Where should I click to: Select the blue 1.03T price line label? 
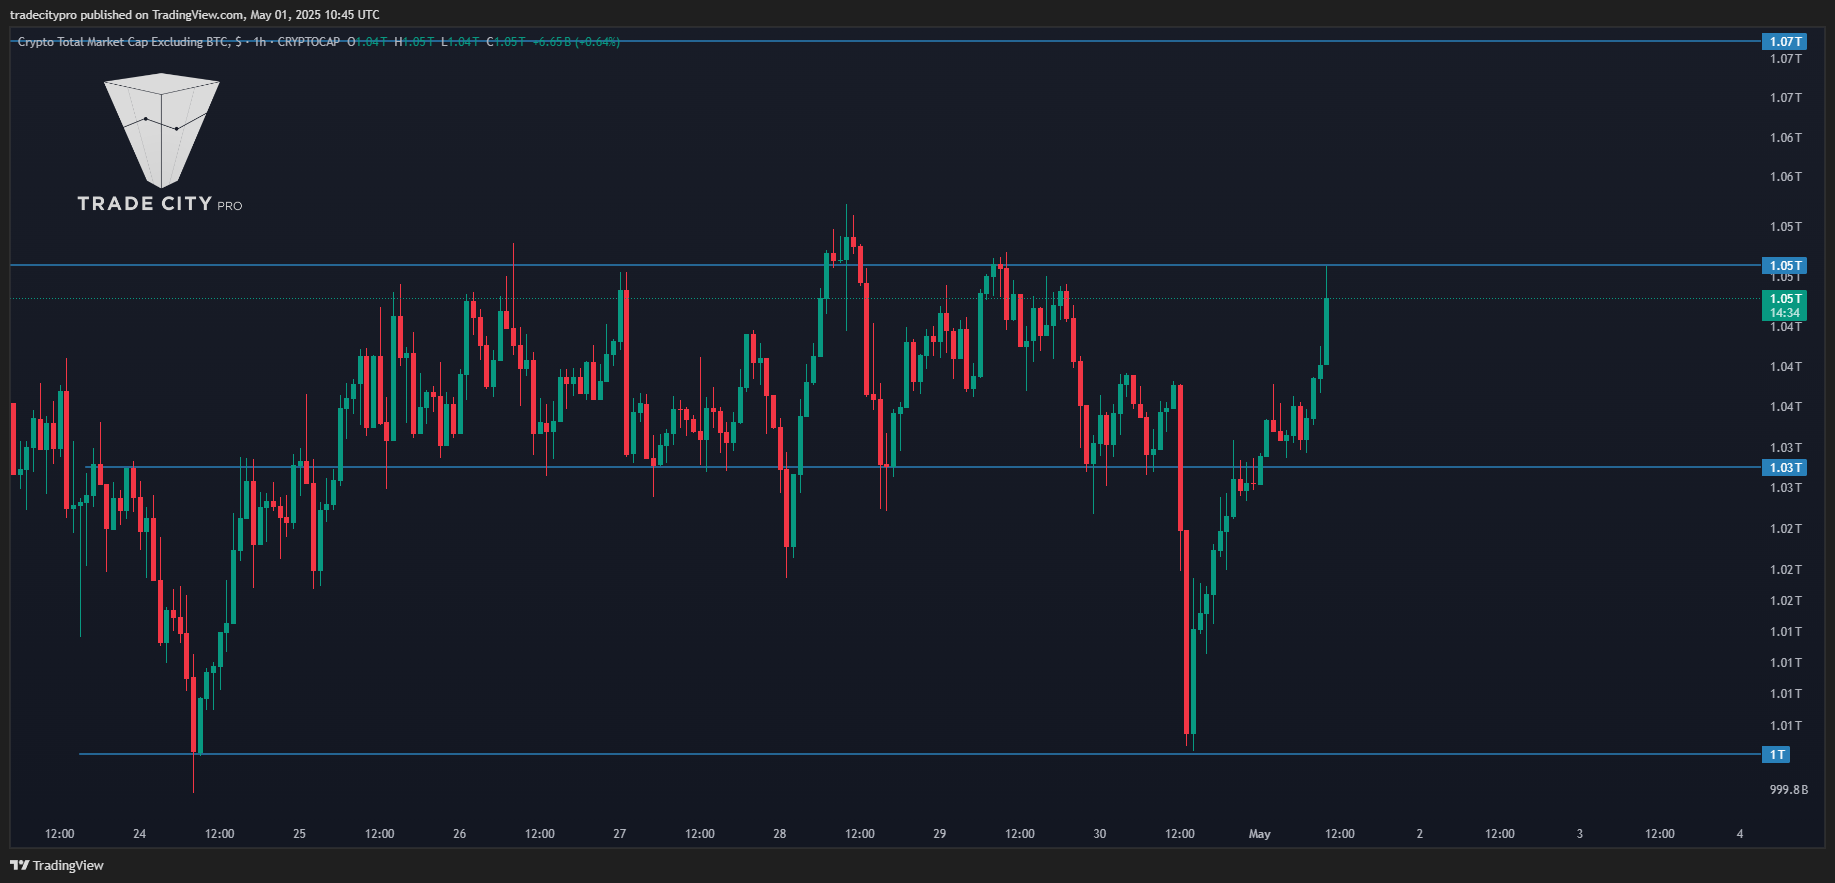coord(1784,468)
